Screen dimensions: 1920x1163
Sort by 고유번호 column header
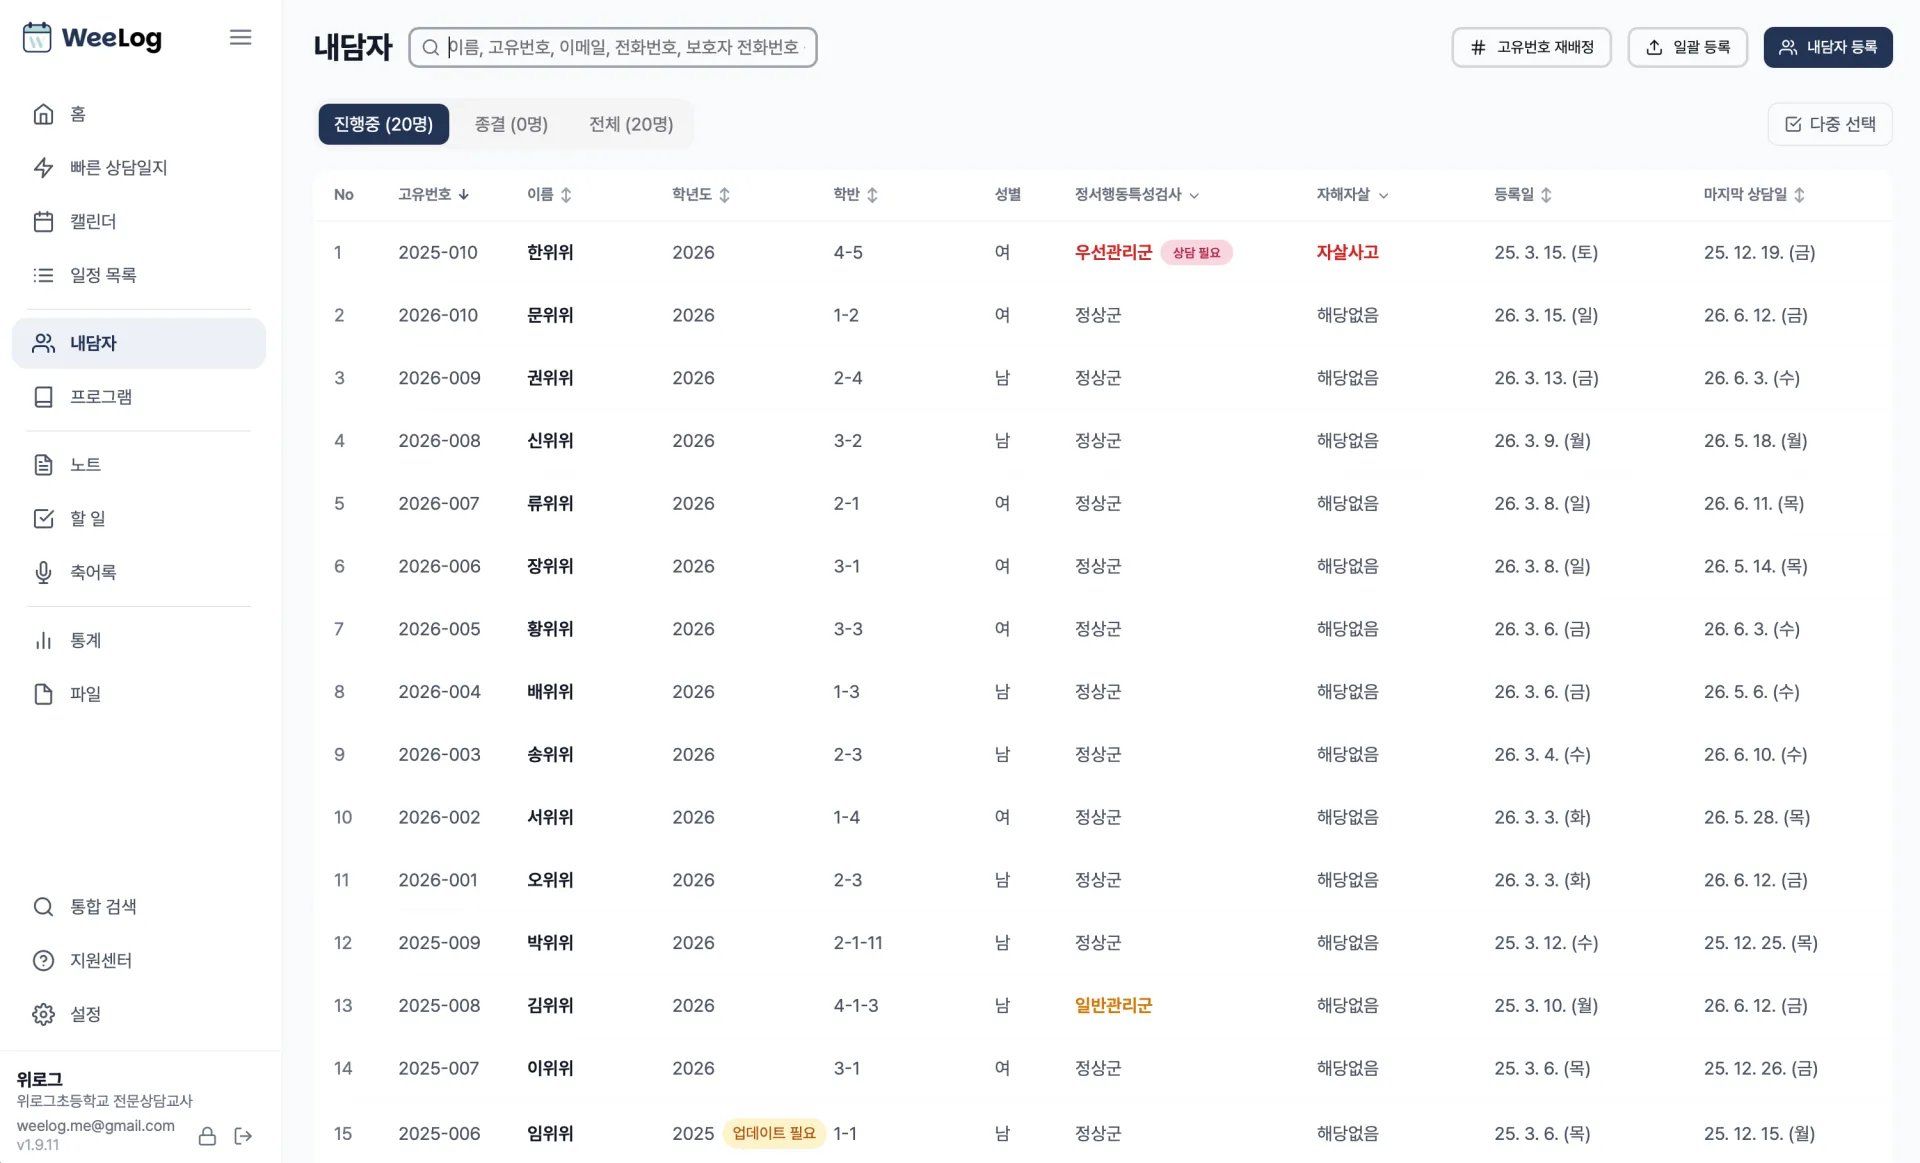434,194
